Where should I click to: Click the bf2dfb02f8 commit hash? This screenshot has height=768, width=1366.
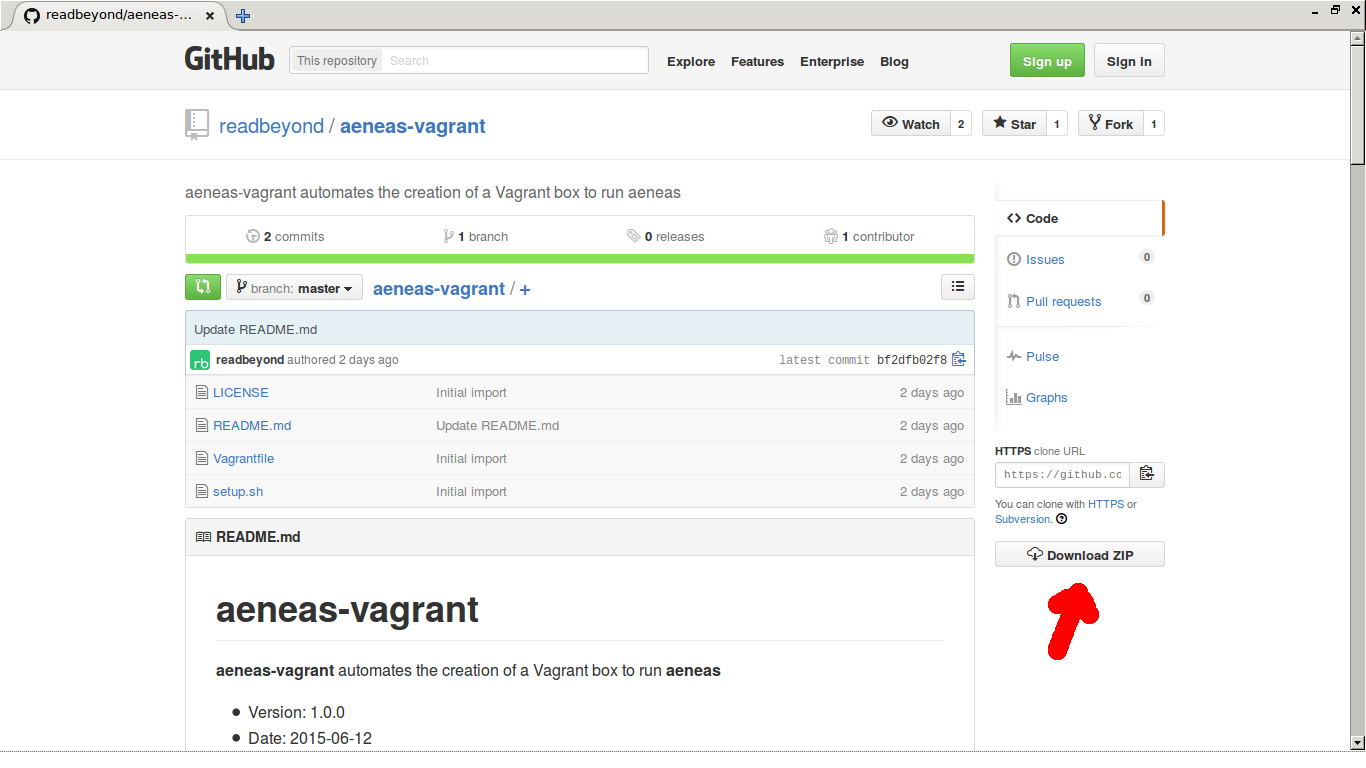(x=911, y=360)
